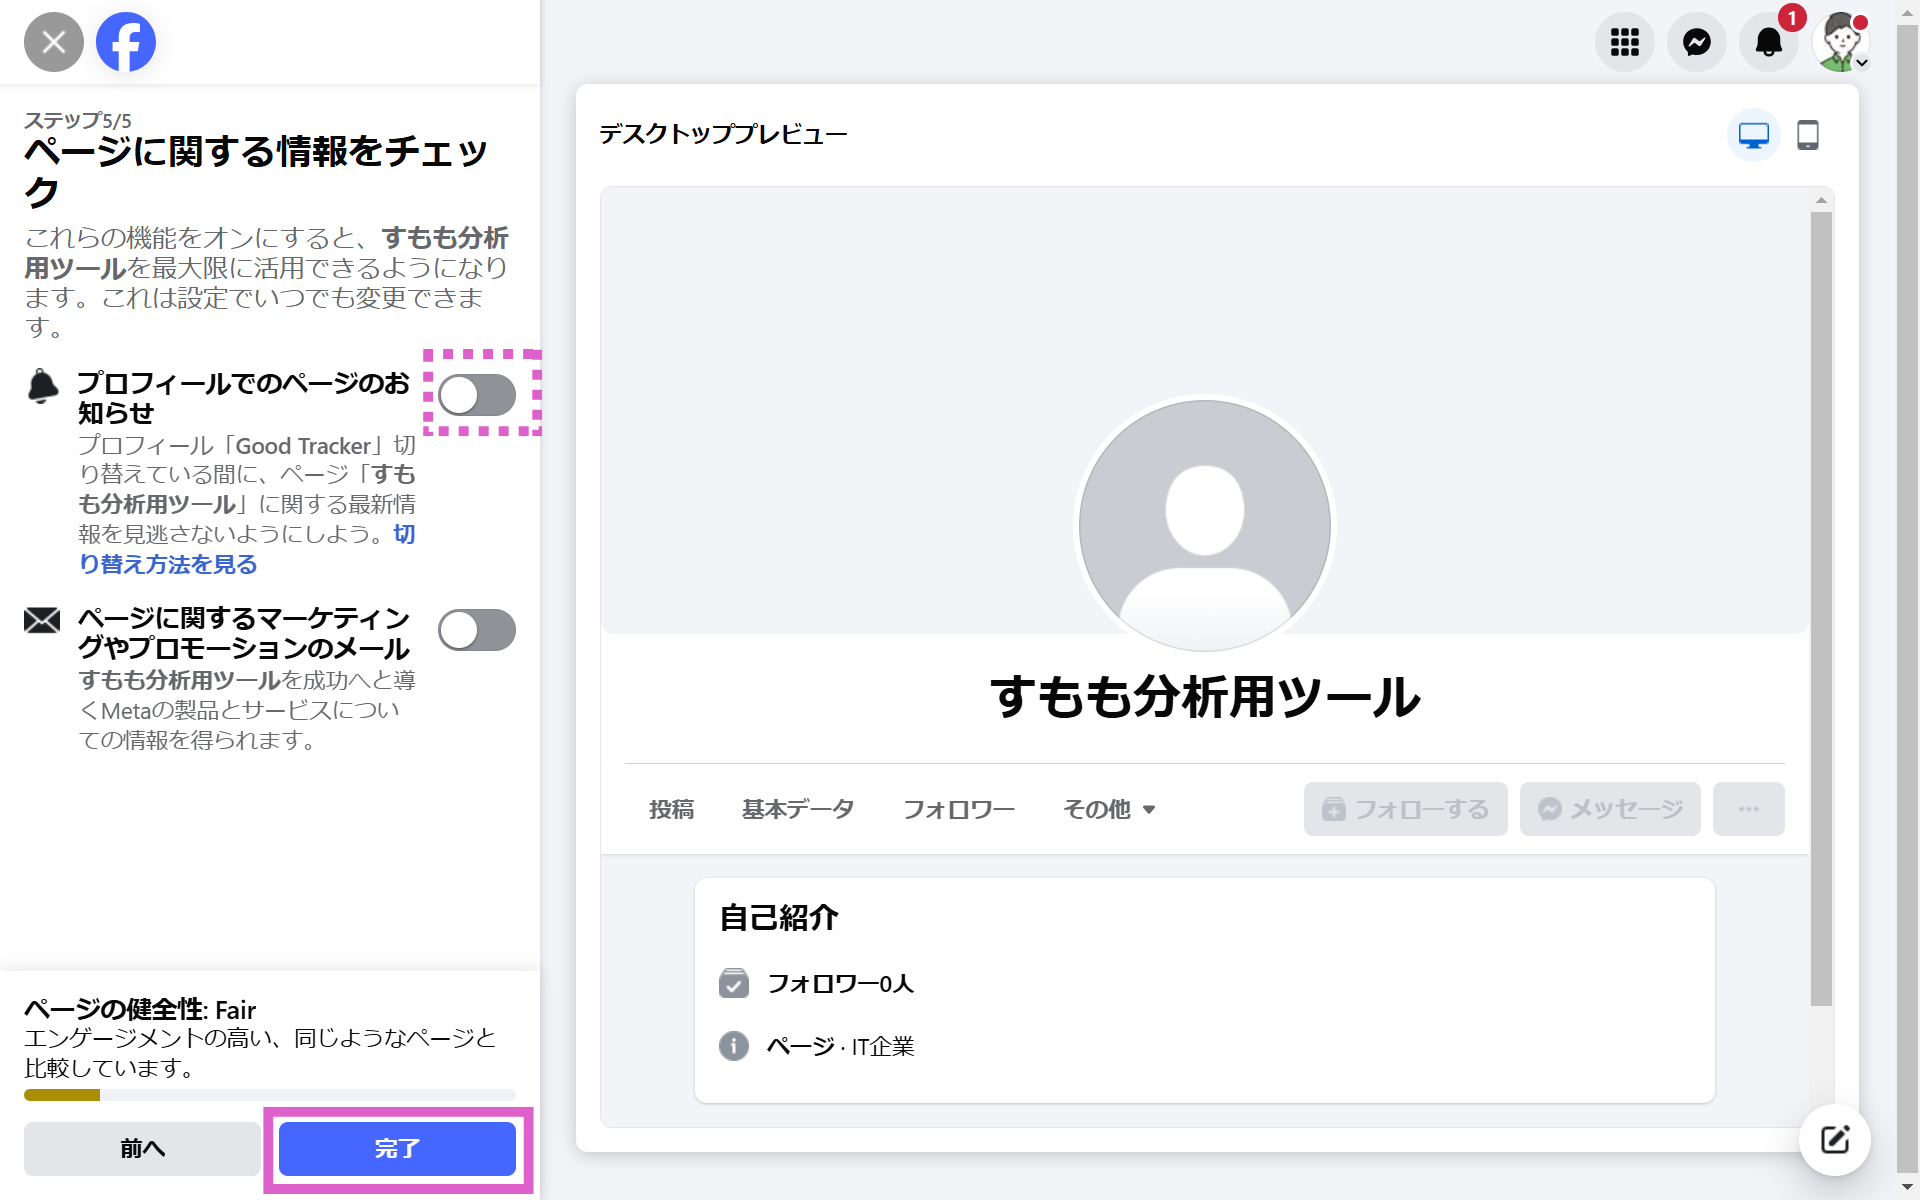
Task: Select the 基本データ tab
Action: (798, 809)
